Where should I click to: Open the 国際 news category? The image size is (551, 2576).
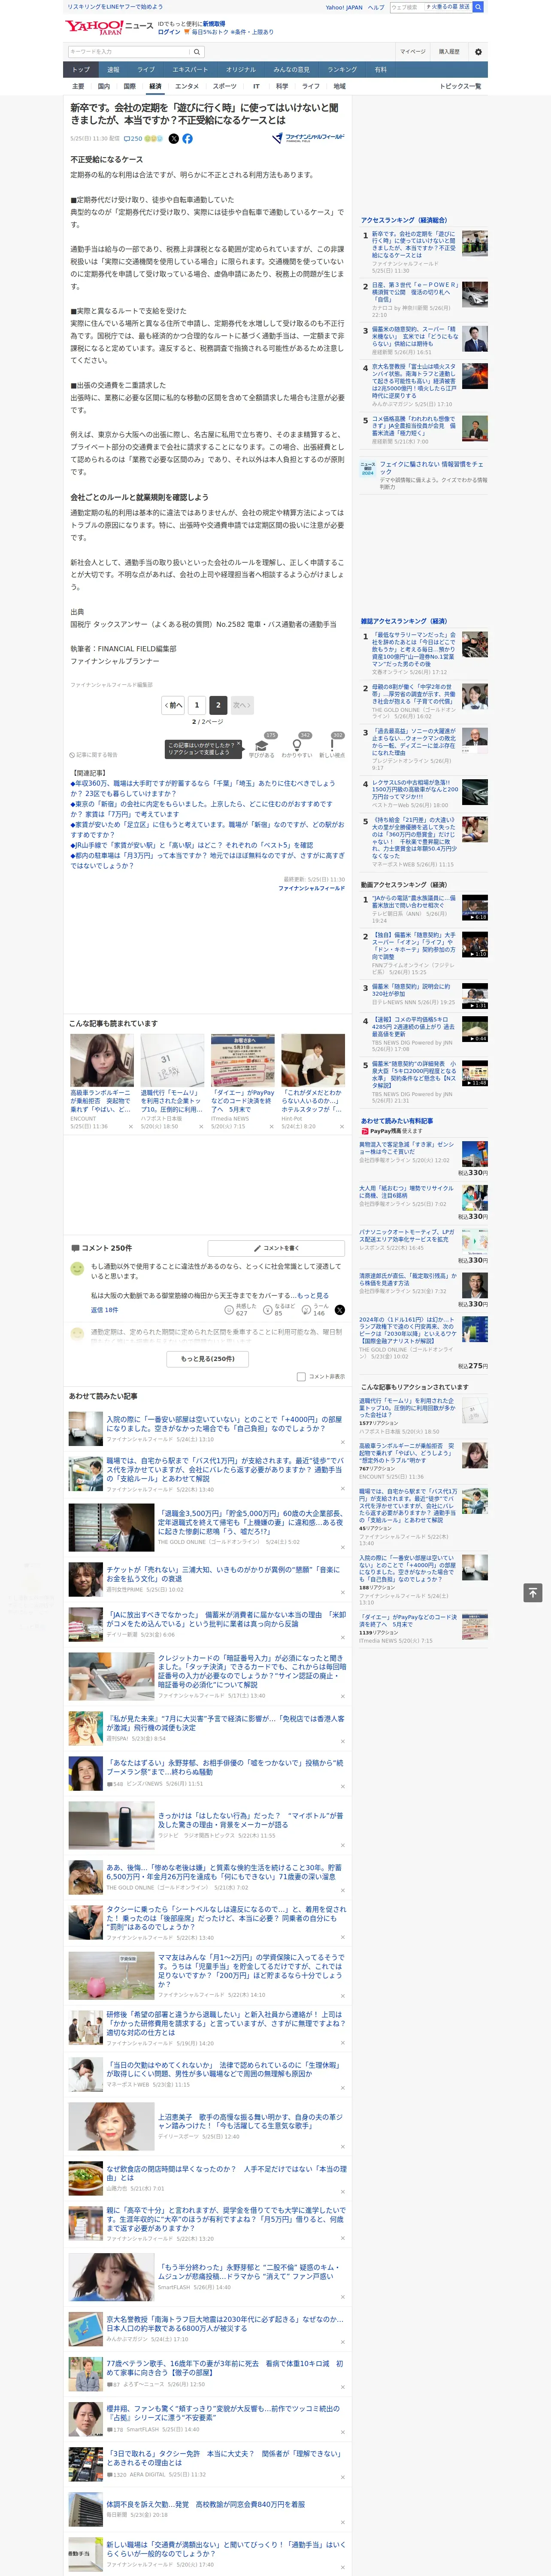(129, 86)
